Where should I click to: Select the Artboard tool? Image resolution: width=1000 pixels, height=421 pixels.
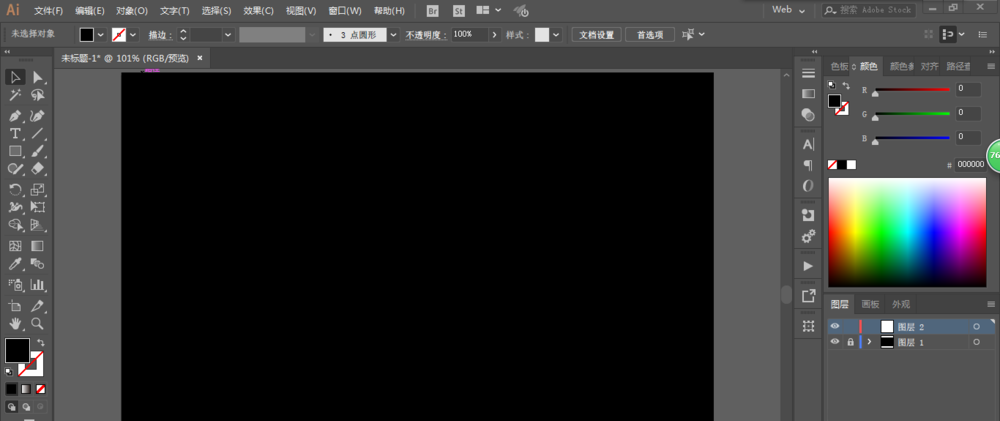pos(15,306)
